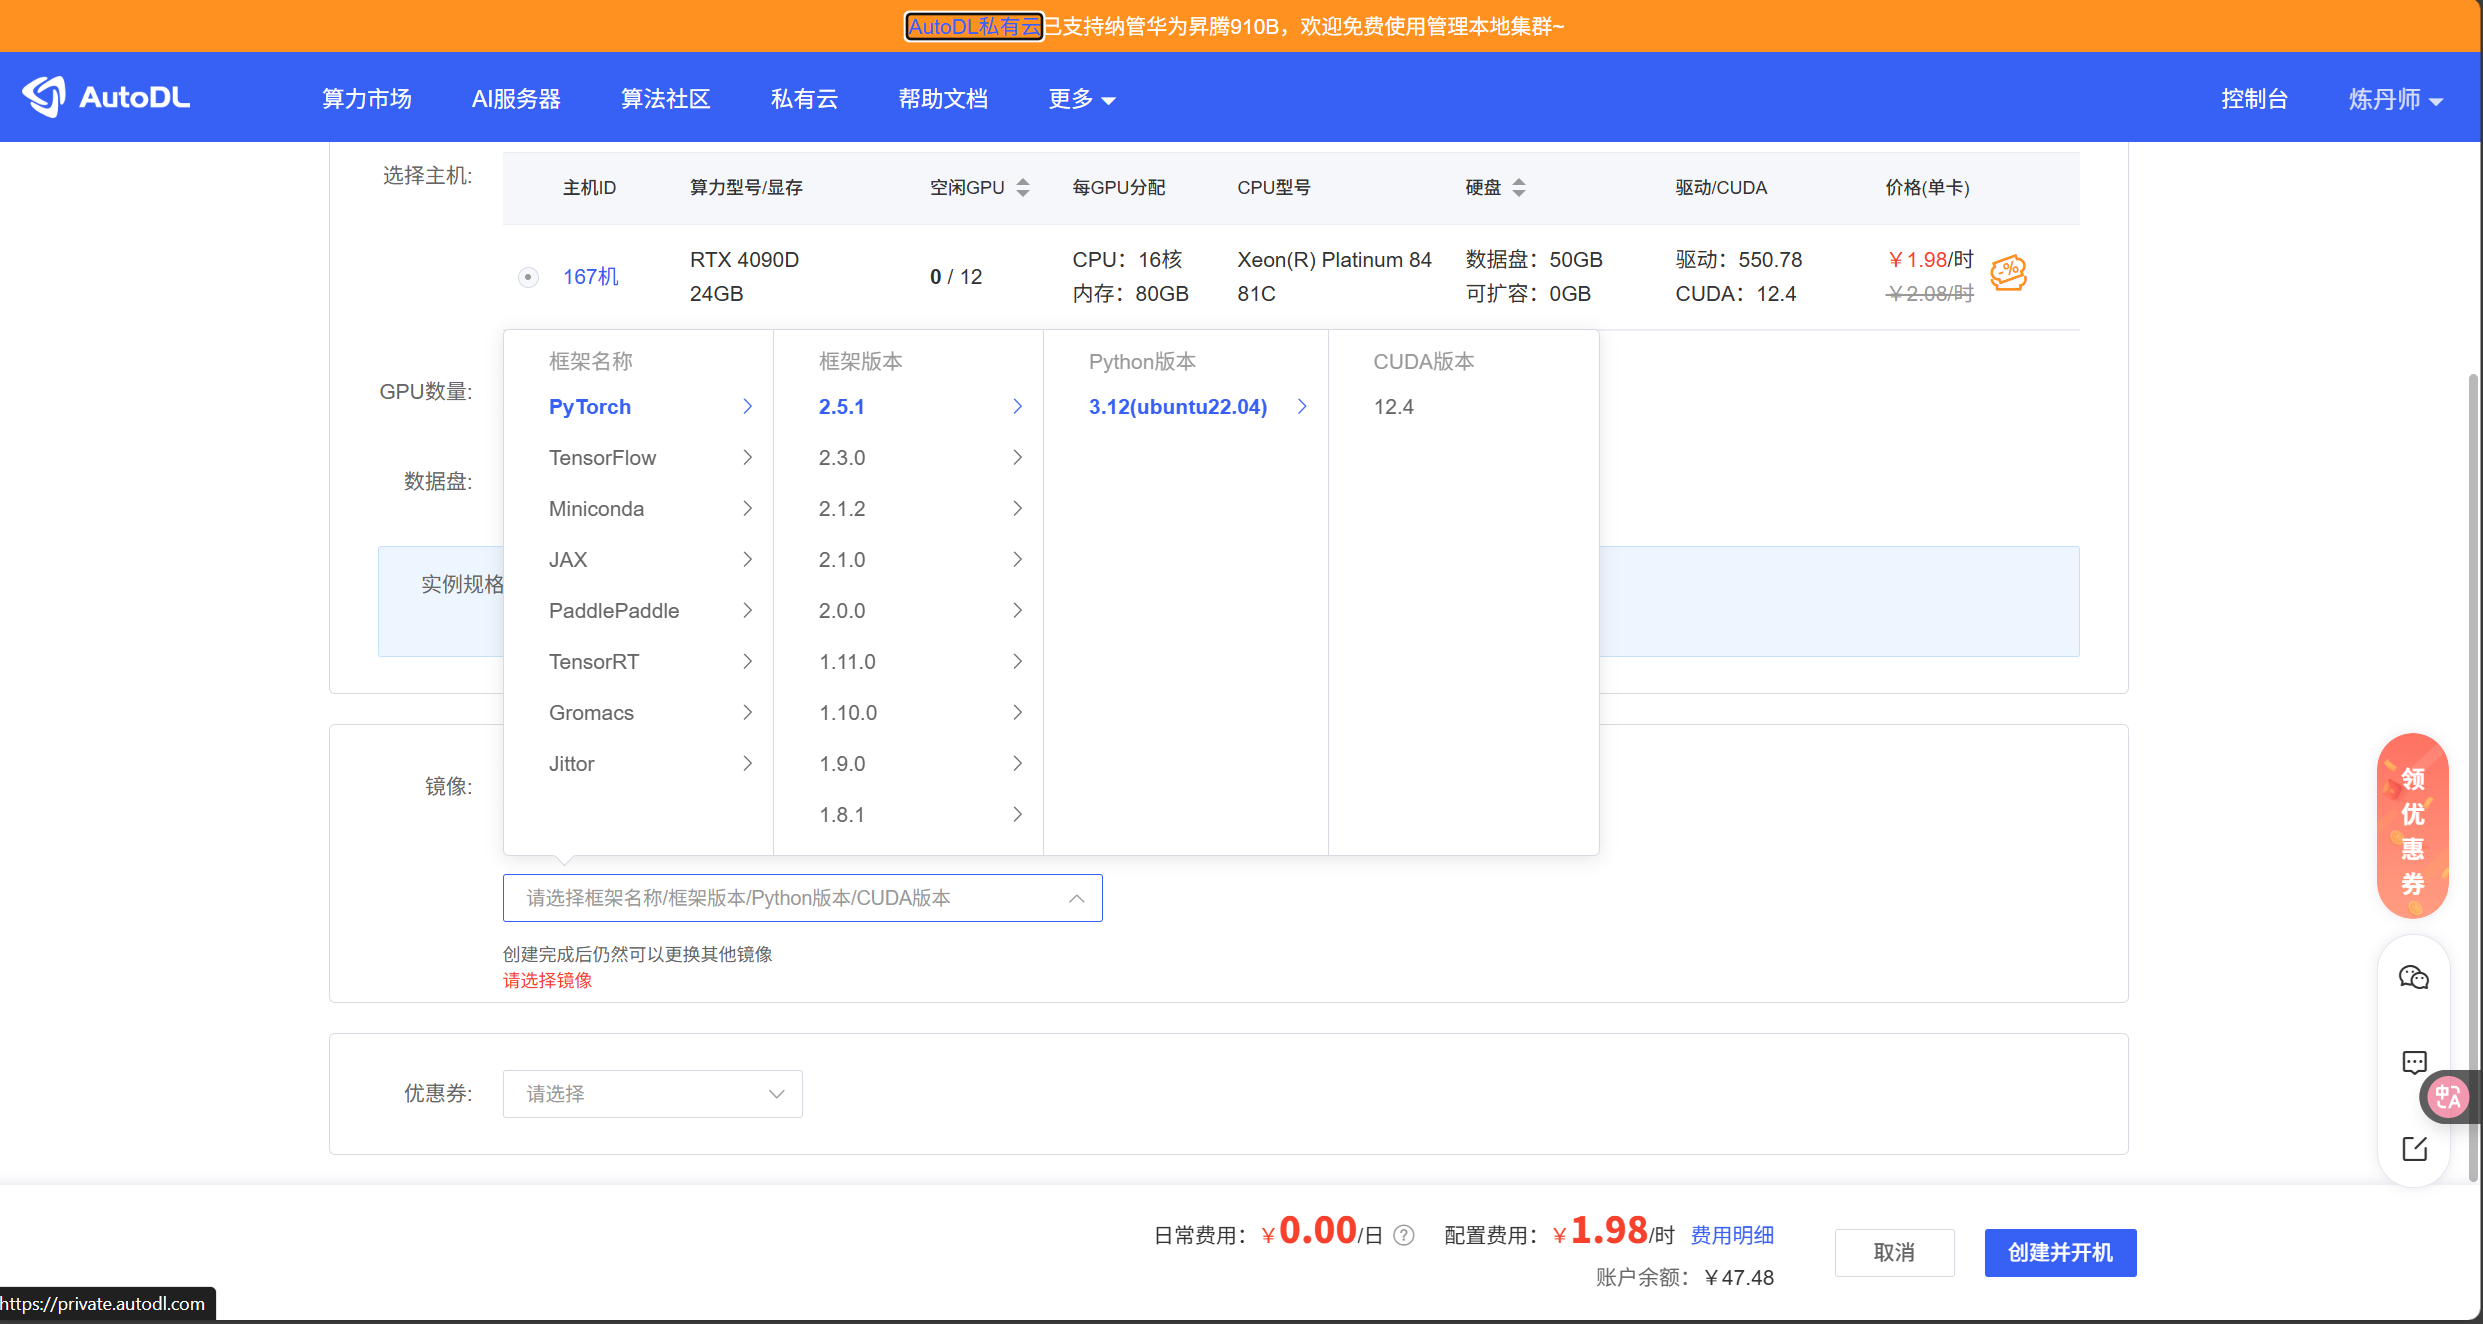
Task: Open the red 领优惠券 coupon banner
Action: pyautogui.click(x=2412, y=826)
